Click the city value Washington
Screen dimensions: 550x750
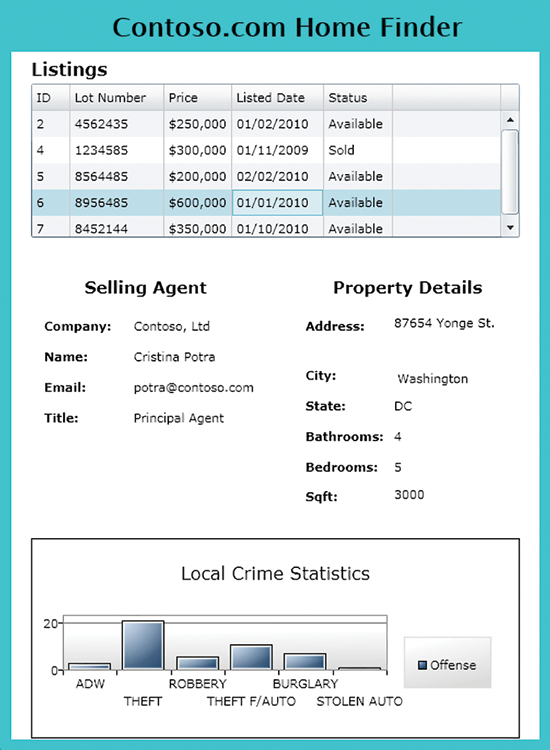click(433, 379)
